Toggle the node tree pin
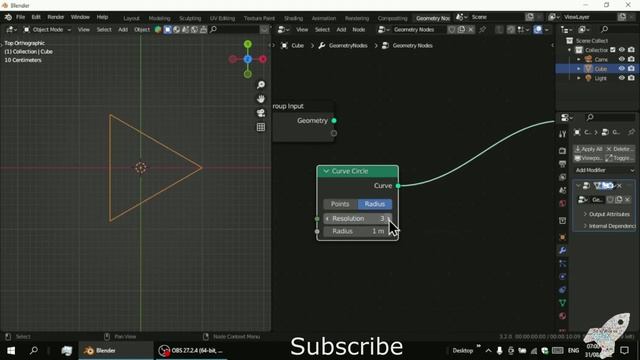 [x=482, y=29]
